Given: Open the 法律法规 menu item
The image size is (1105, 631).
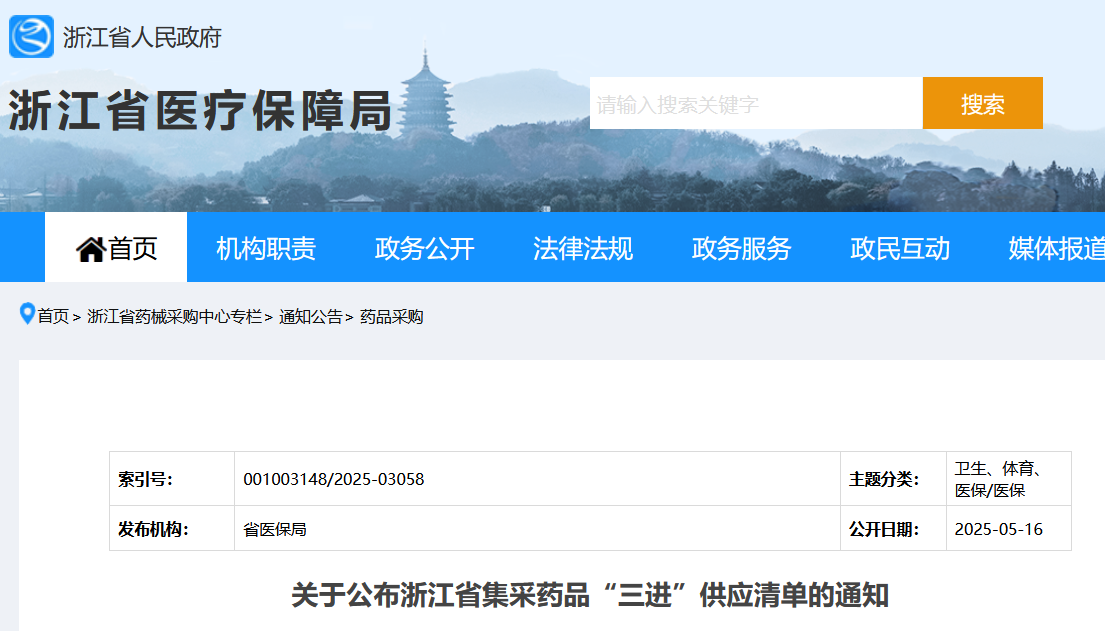Looking at the screenshot, I should coord(583,248).
